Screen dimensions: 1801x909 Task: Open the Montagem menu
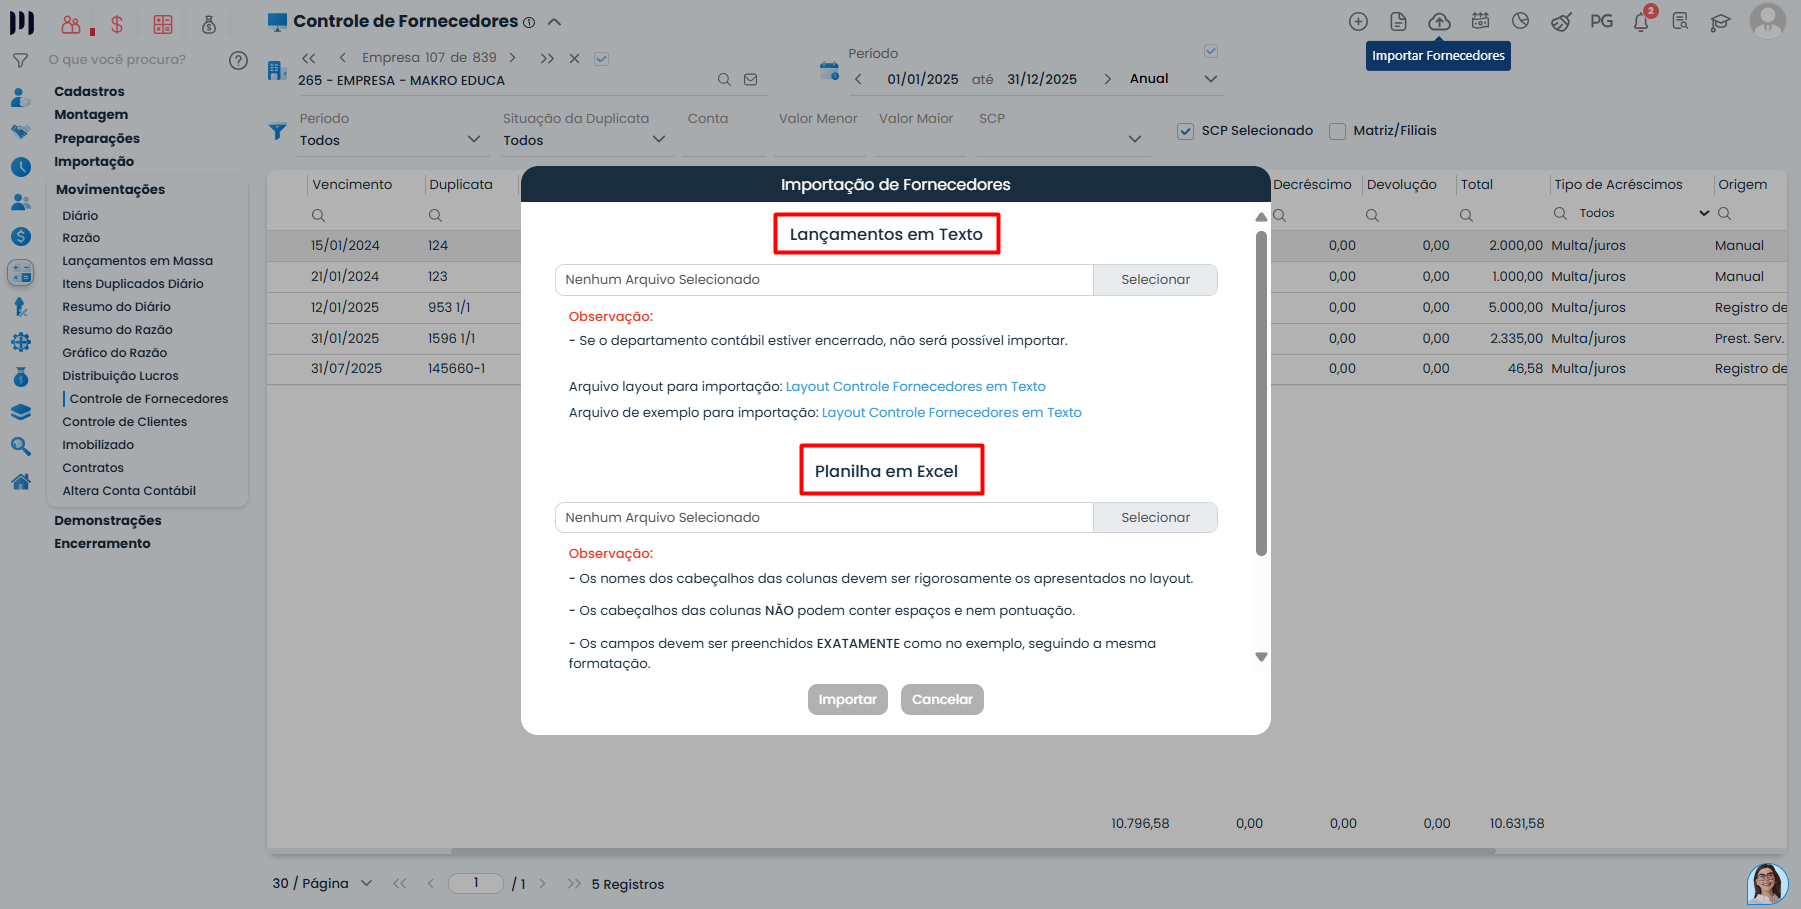click(x=91, y=115)
